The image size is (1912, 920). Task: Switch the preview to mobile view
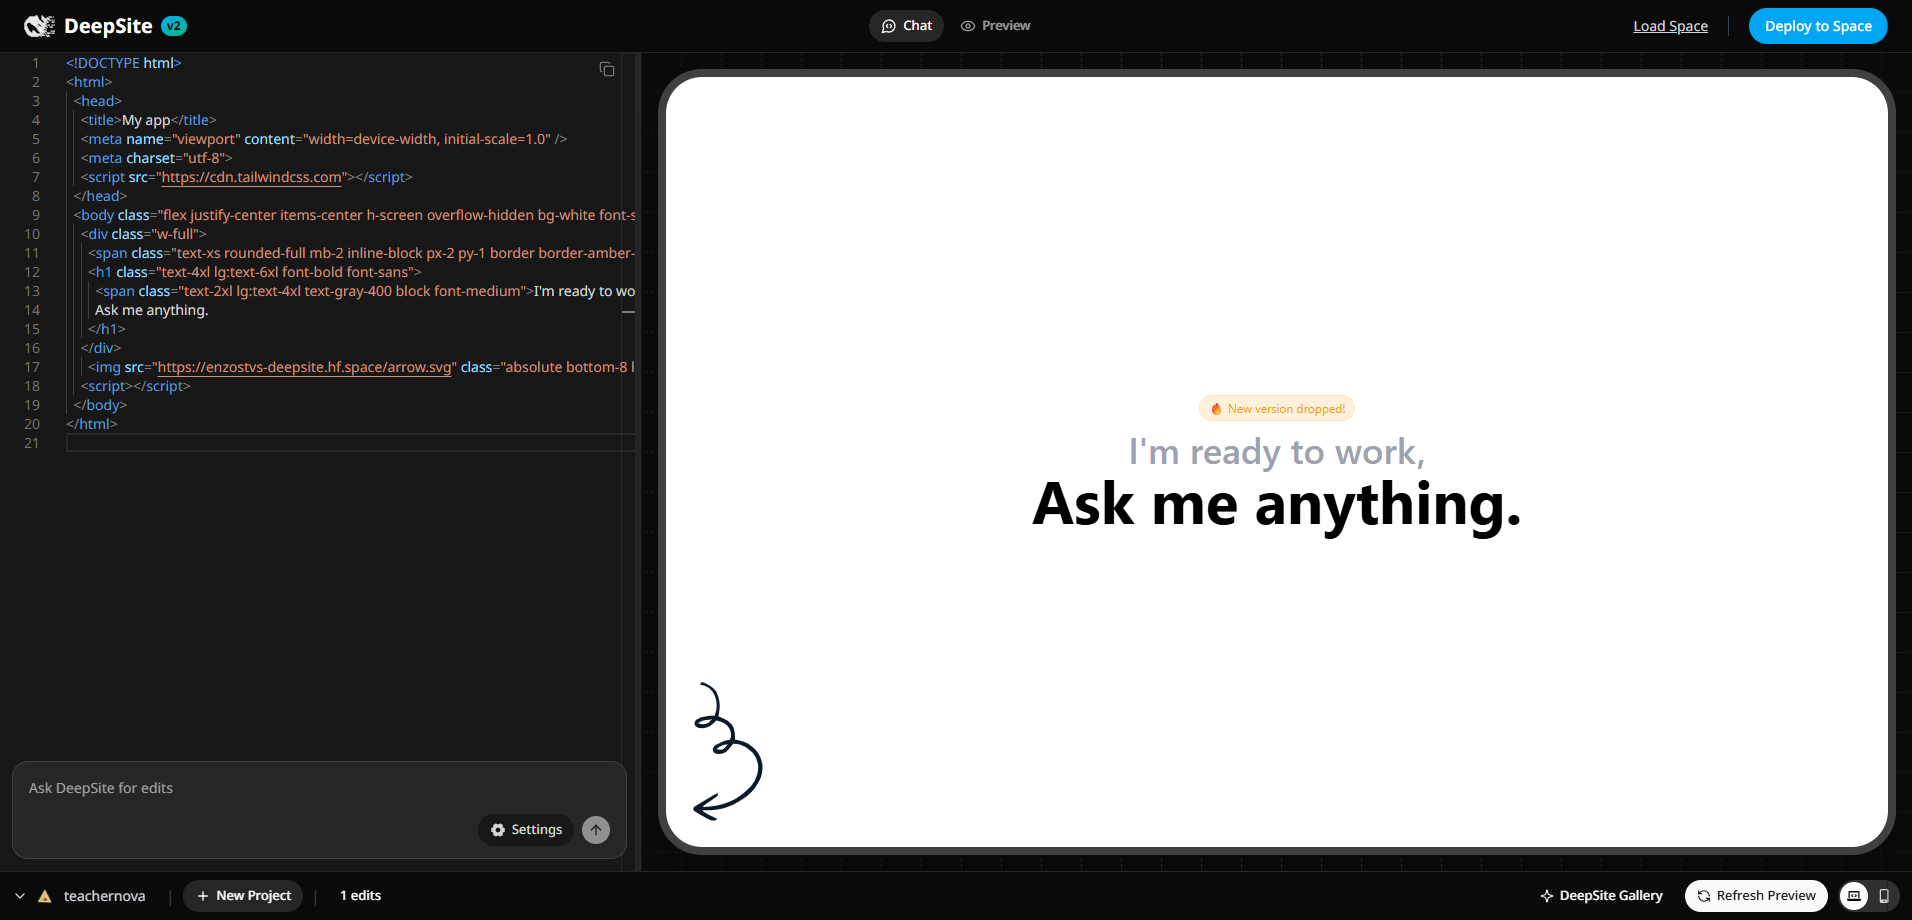[1884, 896]
